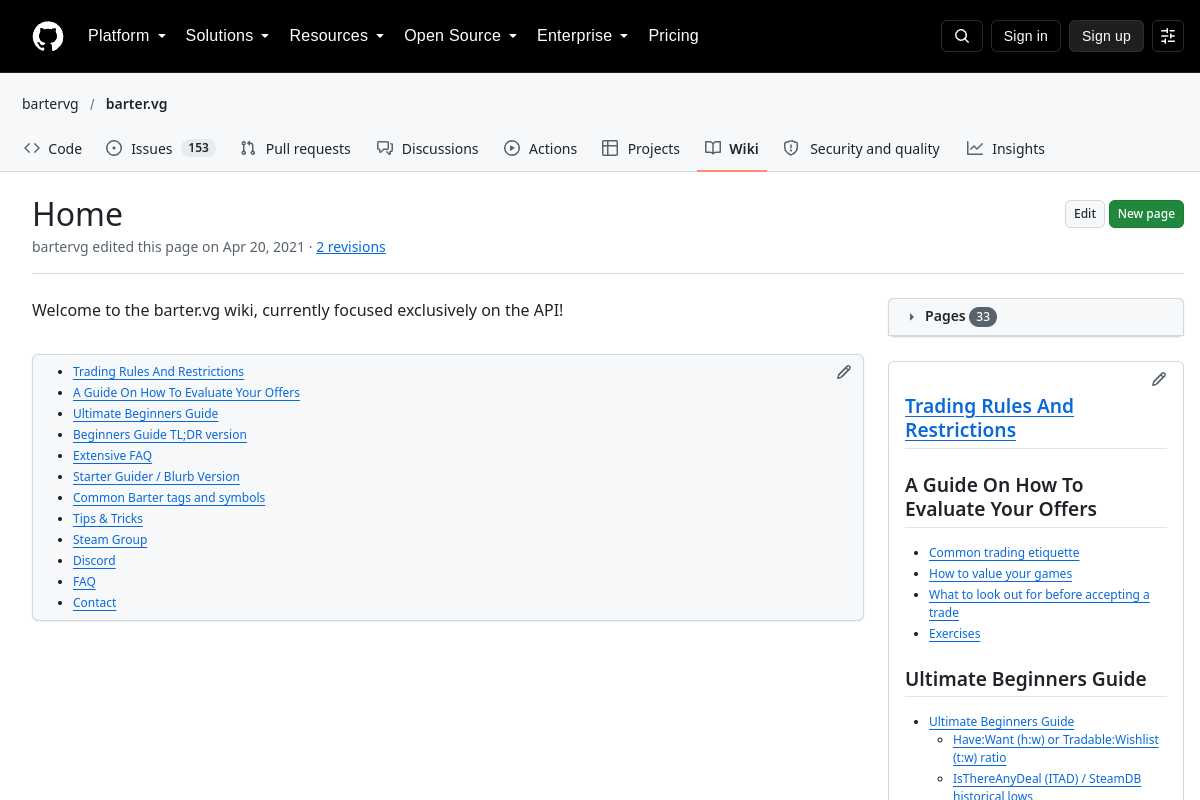This screenshot has height=800, width=1200.
Task: Expand the Pages 33 list
Action: pyautogui.click(x=1036, y=317)
